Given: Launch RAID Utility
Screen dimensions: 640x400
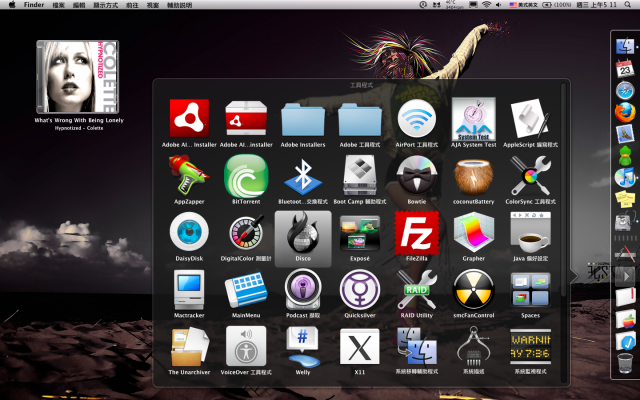Looking at the screenshot, I should coord(417,290).
